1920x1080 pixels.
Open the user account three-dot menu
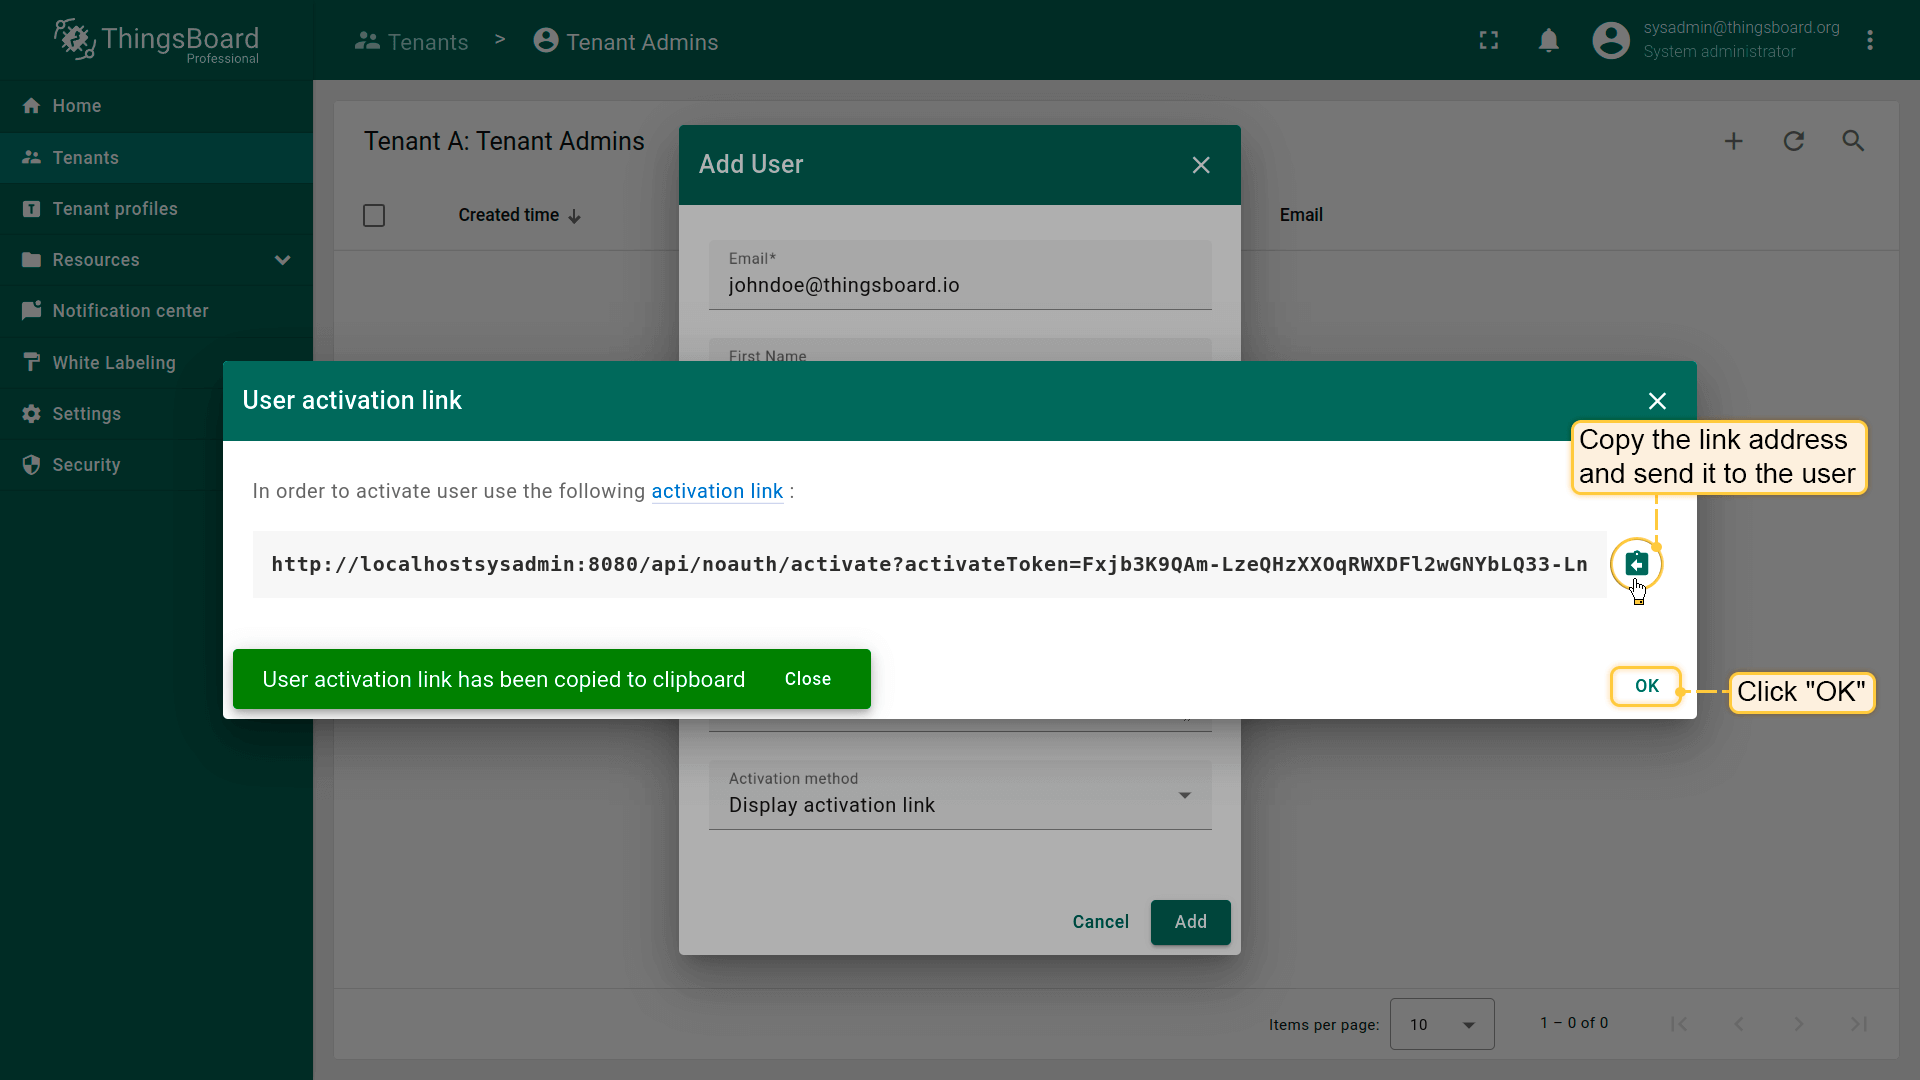pyautogui.click(x=1869, y=40)
